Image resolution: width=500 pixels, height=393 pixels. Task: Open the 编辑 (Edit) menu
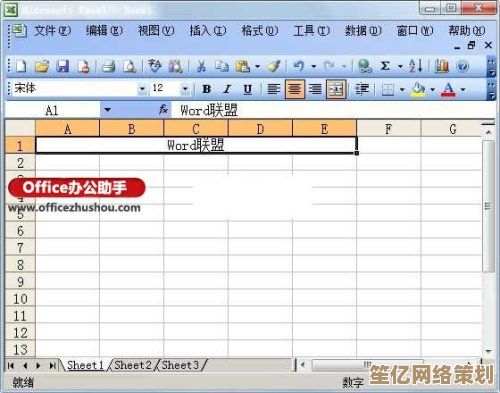click(104, 31)
